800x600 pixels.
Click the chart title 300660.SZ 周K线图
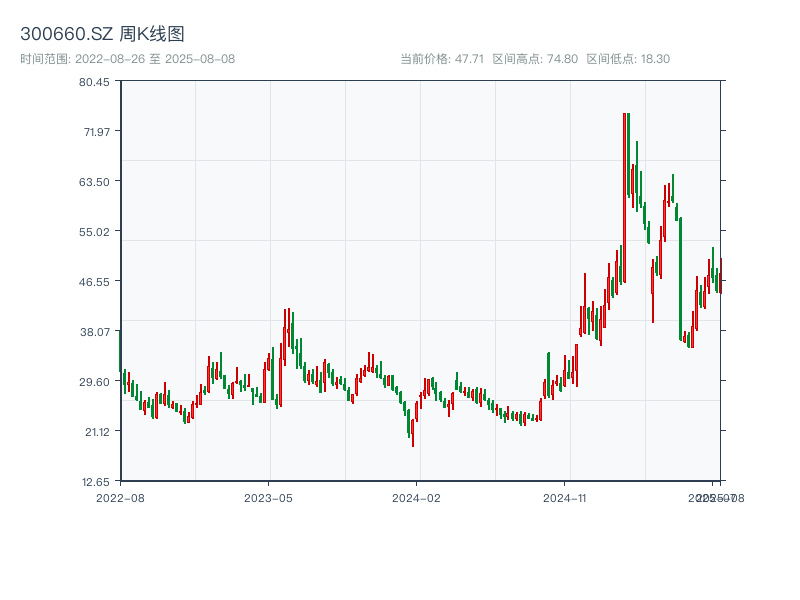[102, 34]
